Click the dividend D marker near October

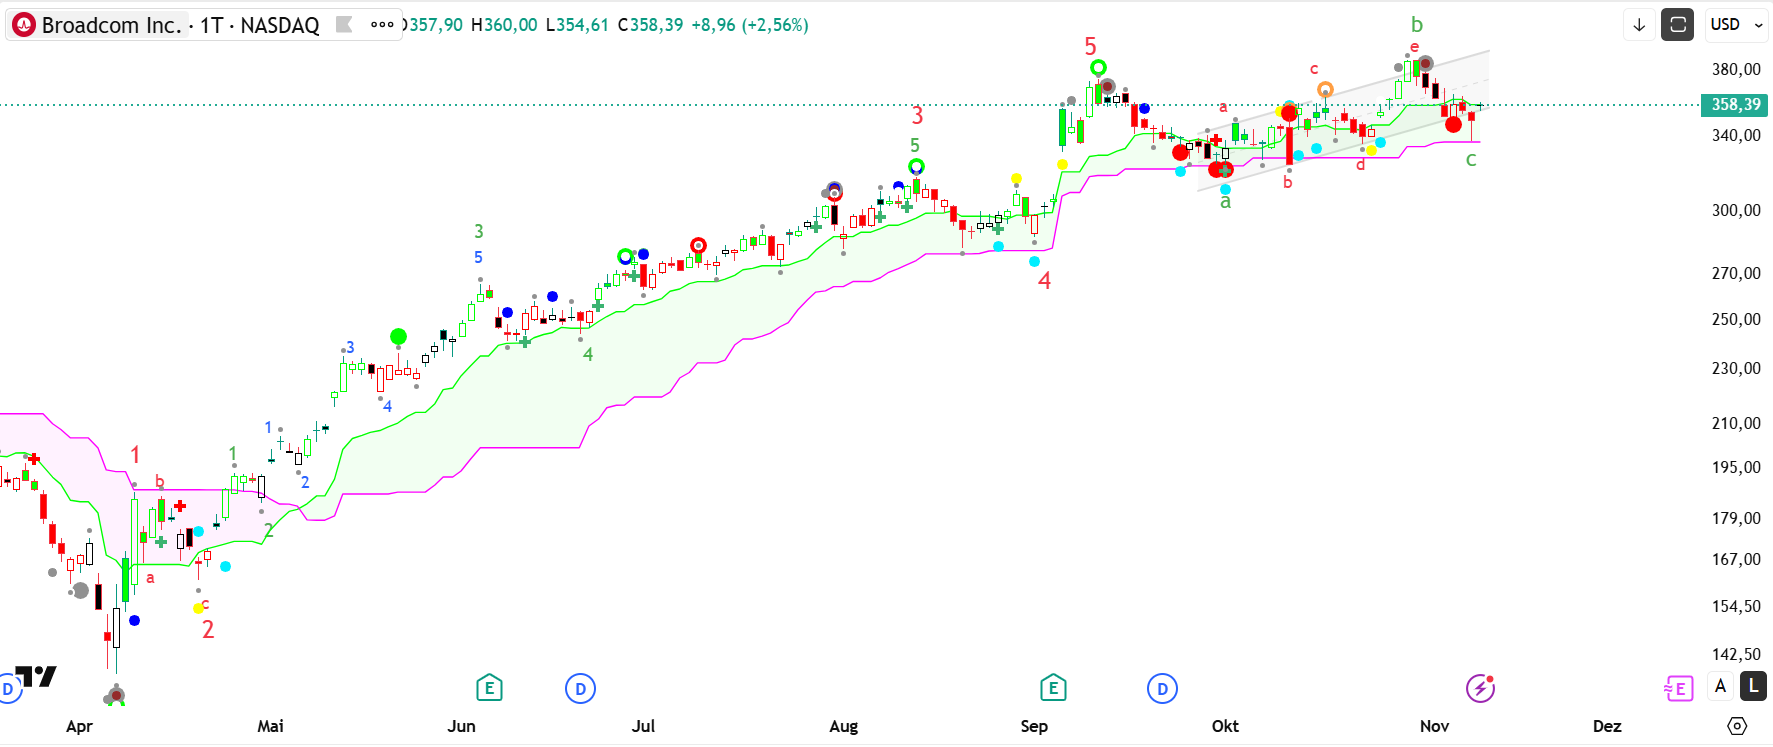tap(1162, 688)
